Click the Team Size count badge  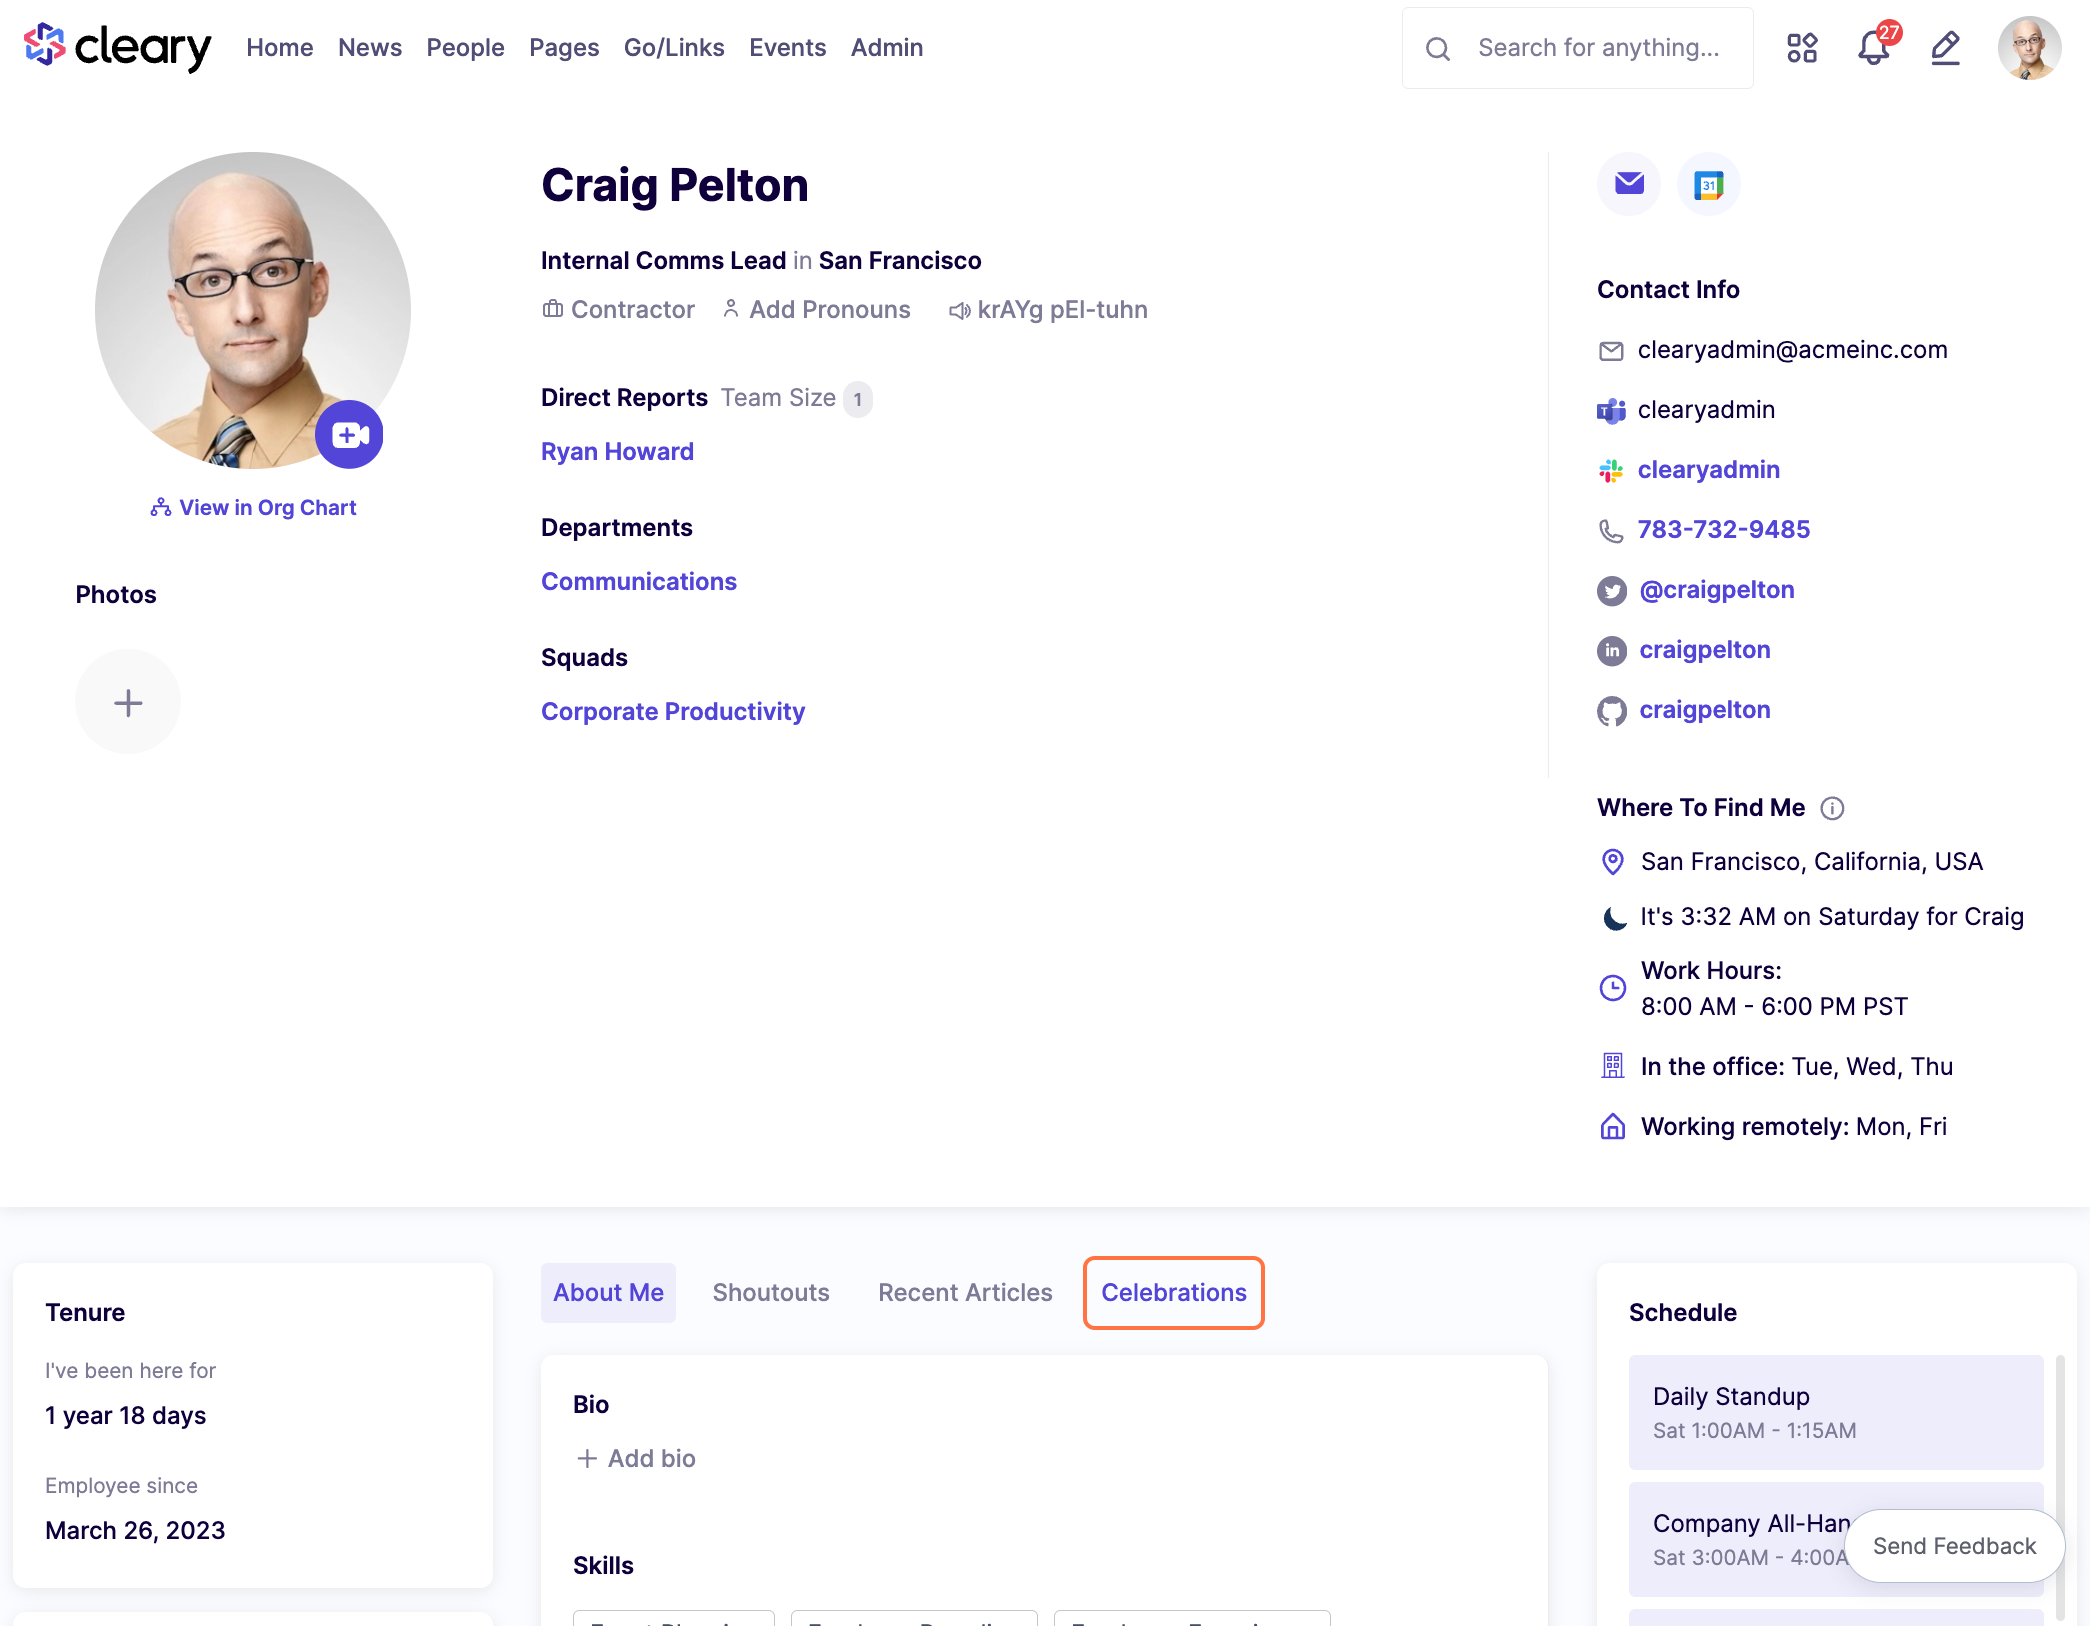coord(857,399)
